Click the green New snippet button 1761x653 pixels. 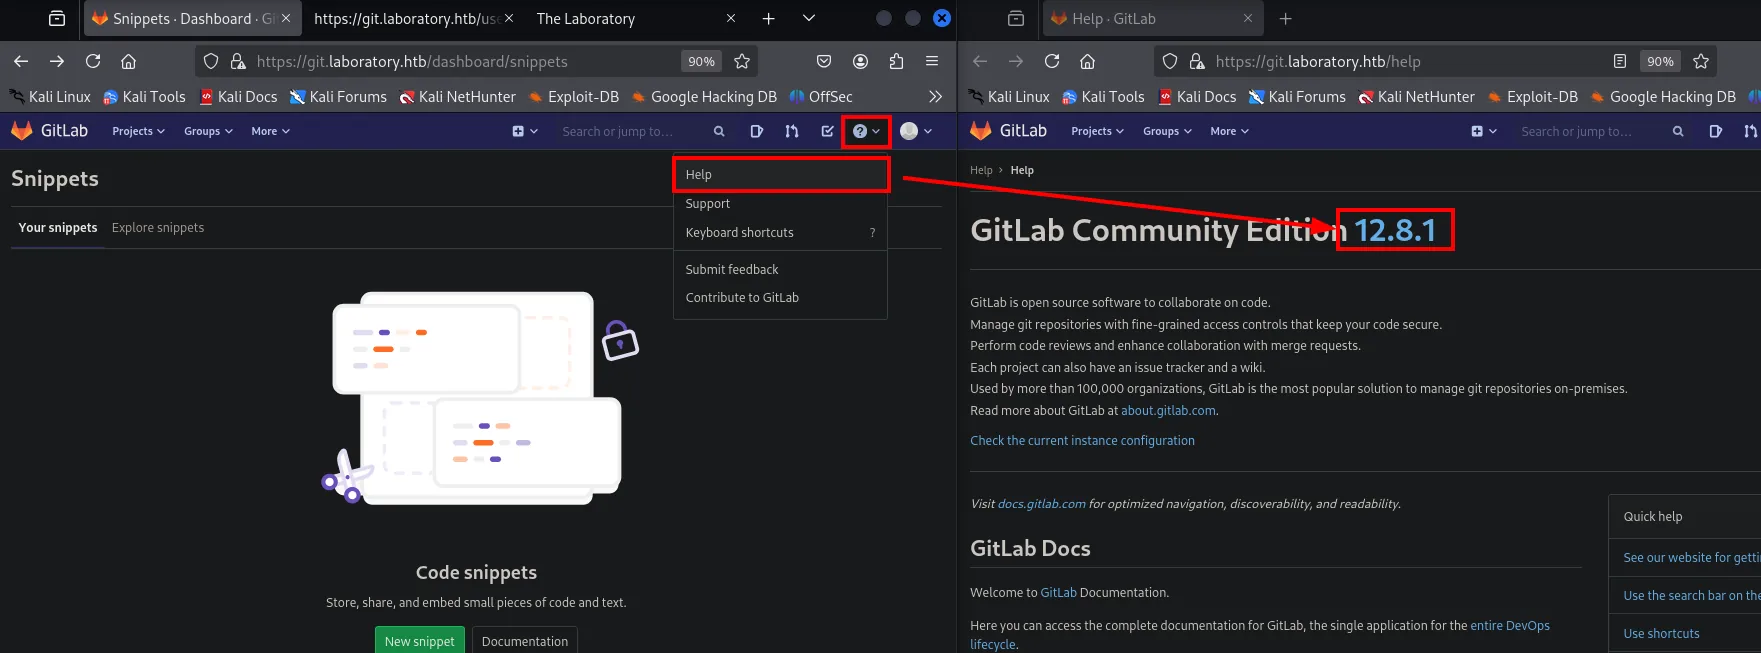[x=419, y=640]
